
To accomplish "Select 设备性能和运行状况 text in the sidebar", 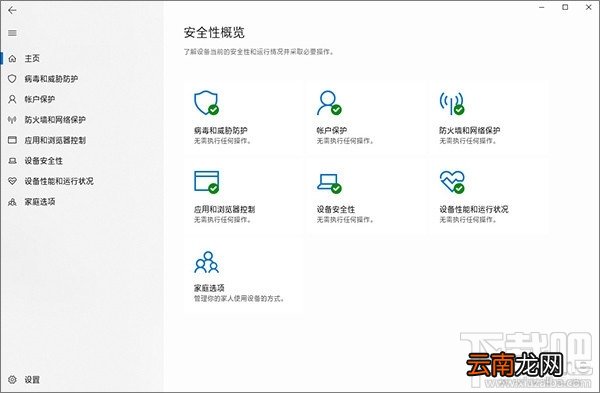I will click(x=59, y=181).
